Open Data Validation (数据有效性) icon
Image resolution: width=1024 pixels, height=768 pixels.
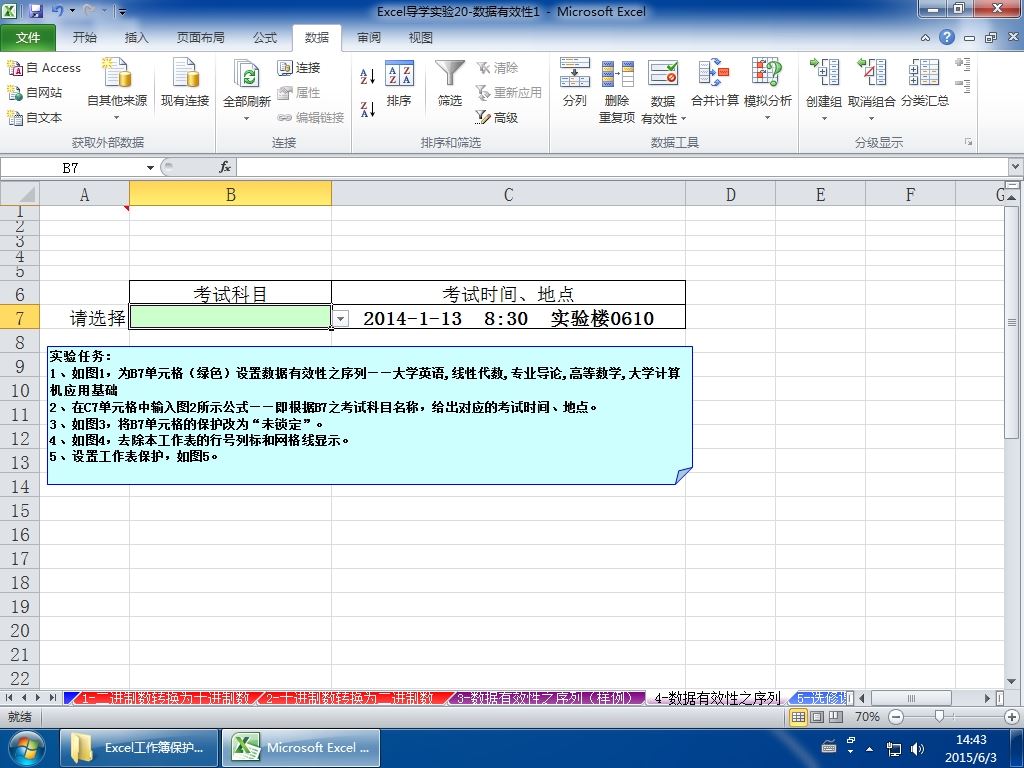point(663,73)
